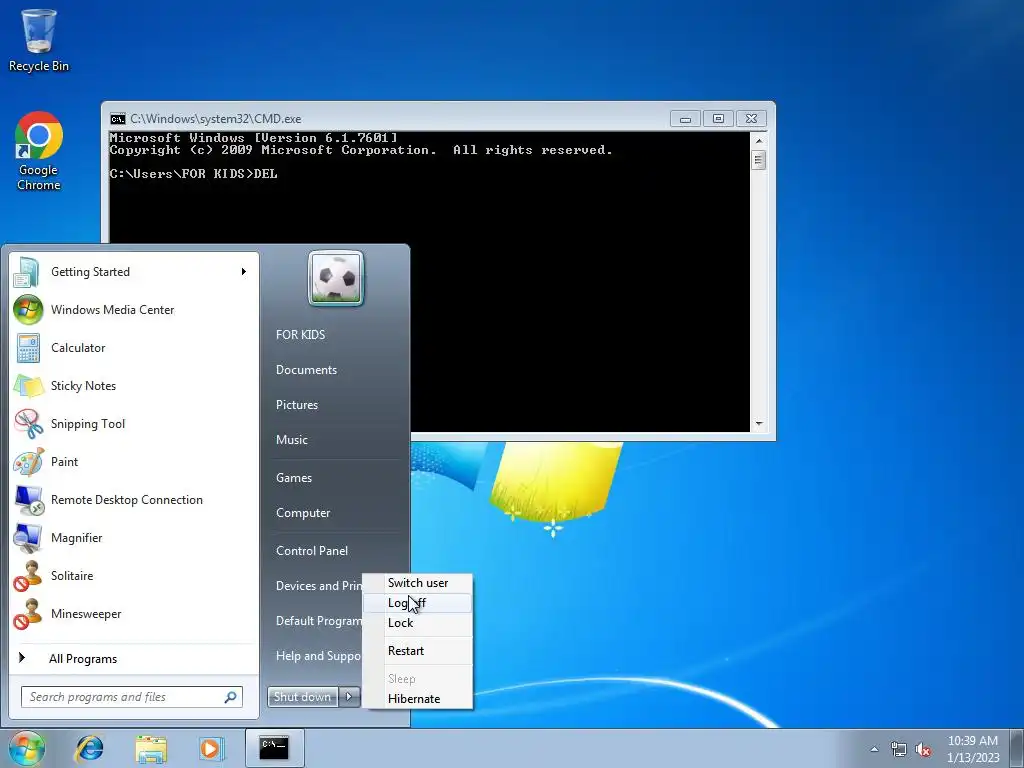This screenshot has height=768, width=1024.
Task: Select Lock from the power menu
Action: (418, 623)
